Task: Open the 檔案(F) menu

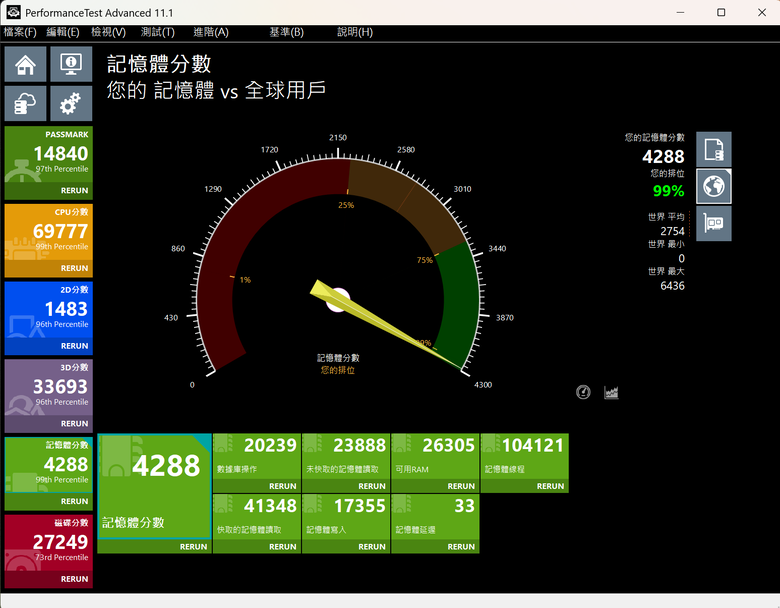Action: pyautogui.click(x=20, y=32)
